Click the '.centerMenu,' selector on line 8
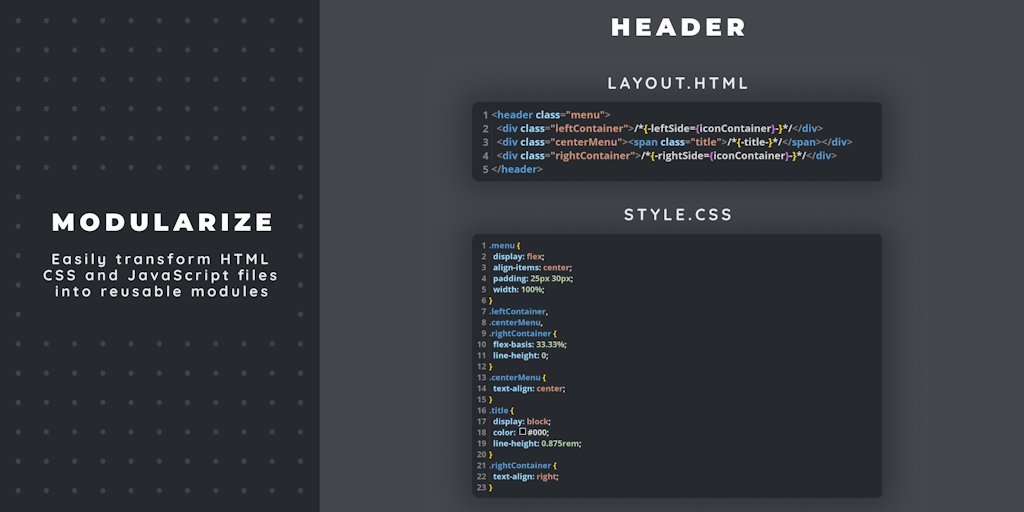The width and height of the screenshot is (1024, 512). [516, 323]
